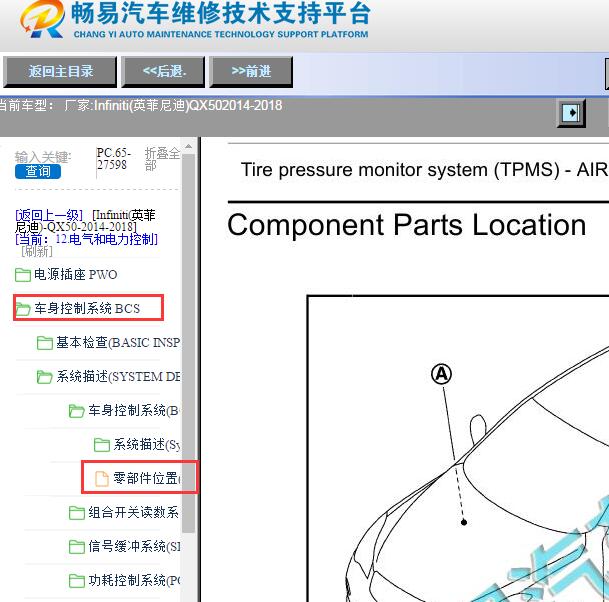
Task: Click the 返回上一级 link
Action: point(49,215)
